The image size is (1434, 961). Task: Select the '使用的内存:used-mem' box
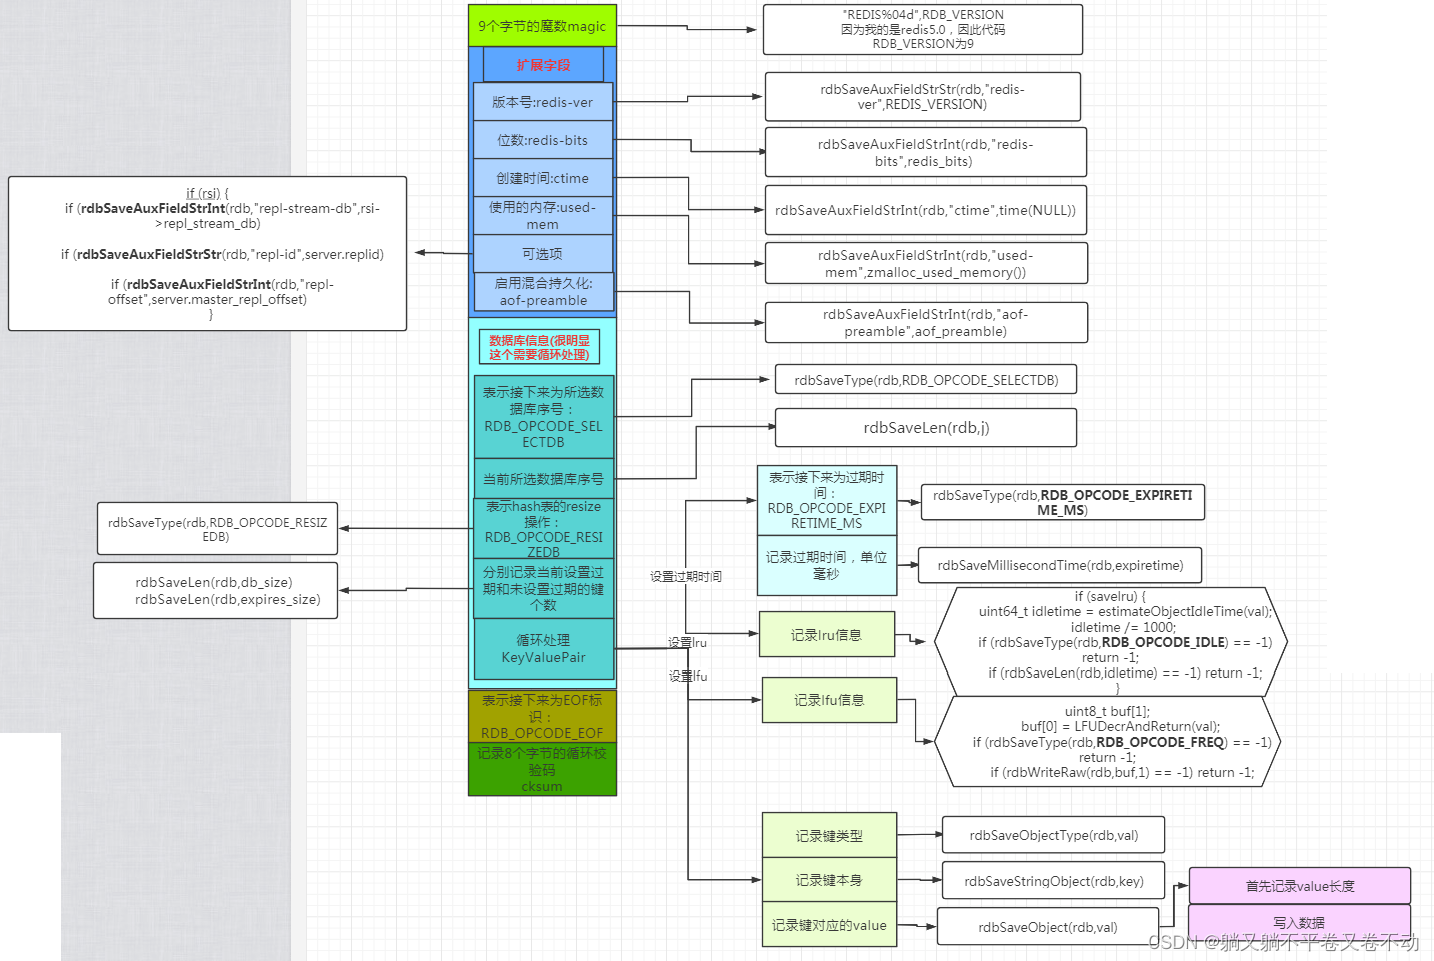click(543, 216)
